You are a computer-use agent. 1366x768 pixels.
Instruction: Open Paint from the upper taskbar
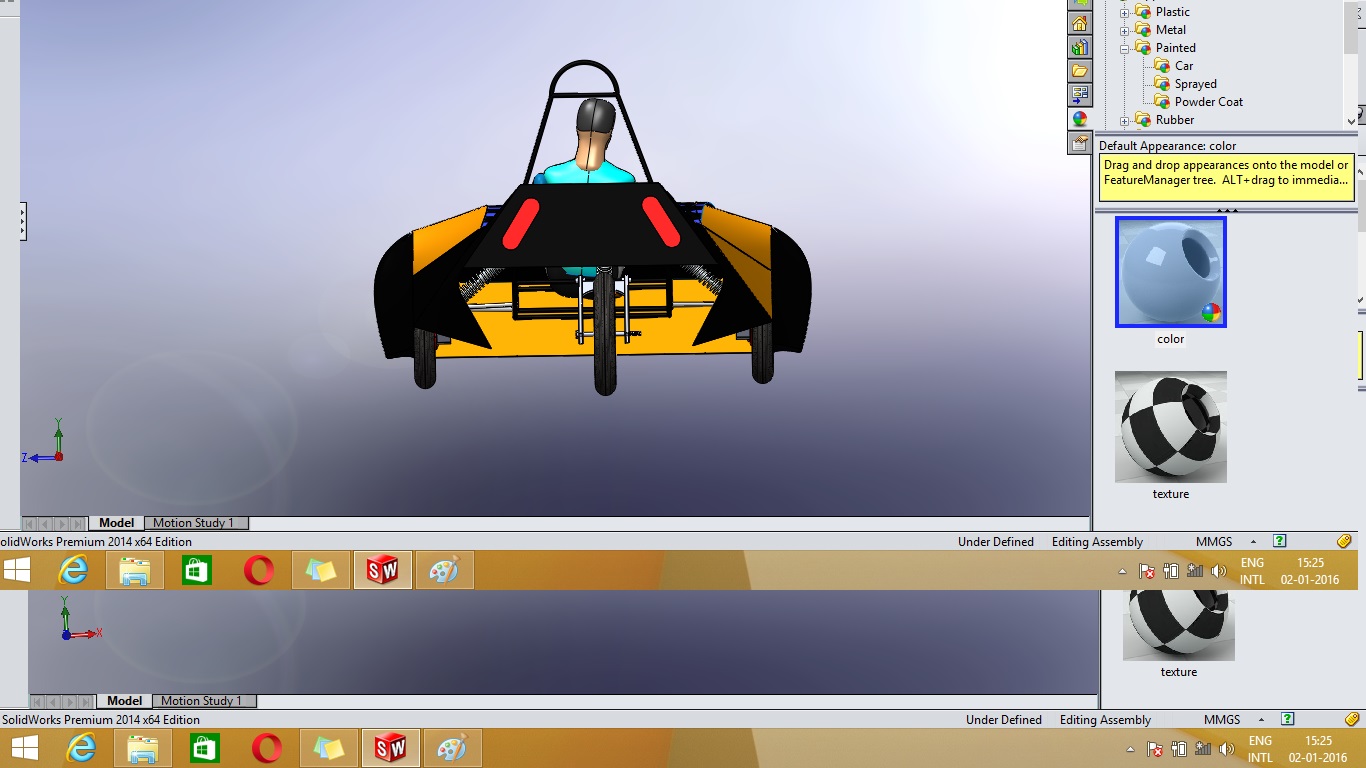click(444, 571)
